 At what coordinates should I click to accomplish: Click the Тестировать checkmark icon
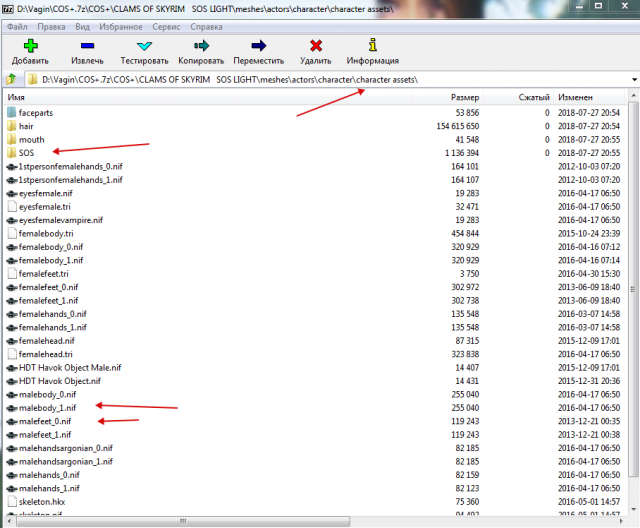point(145,45)
